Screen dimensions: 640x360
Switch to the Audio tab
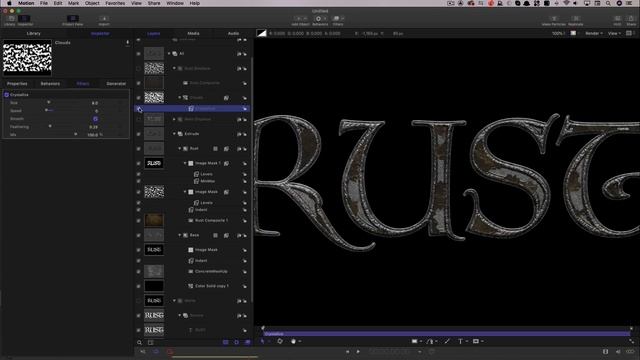point(233,33)
